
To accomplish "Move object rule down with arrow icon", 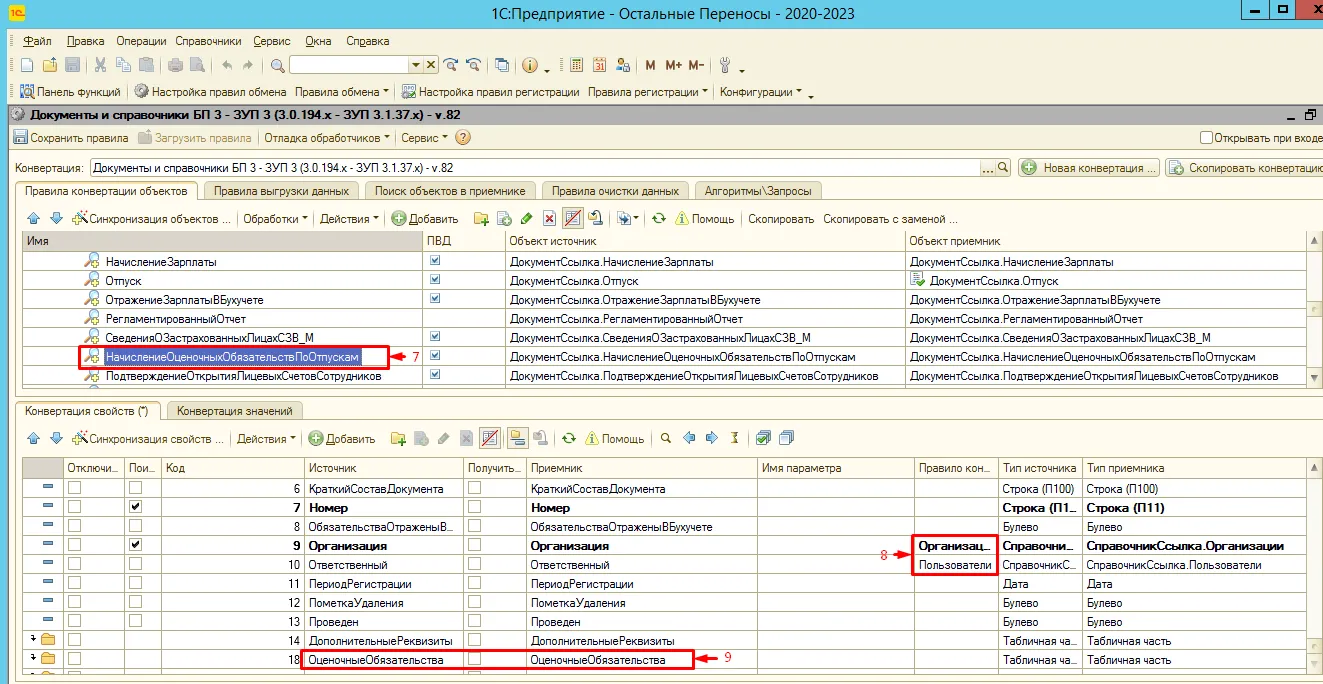I will point(56,218).
